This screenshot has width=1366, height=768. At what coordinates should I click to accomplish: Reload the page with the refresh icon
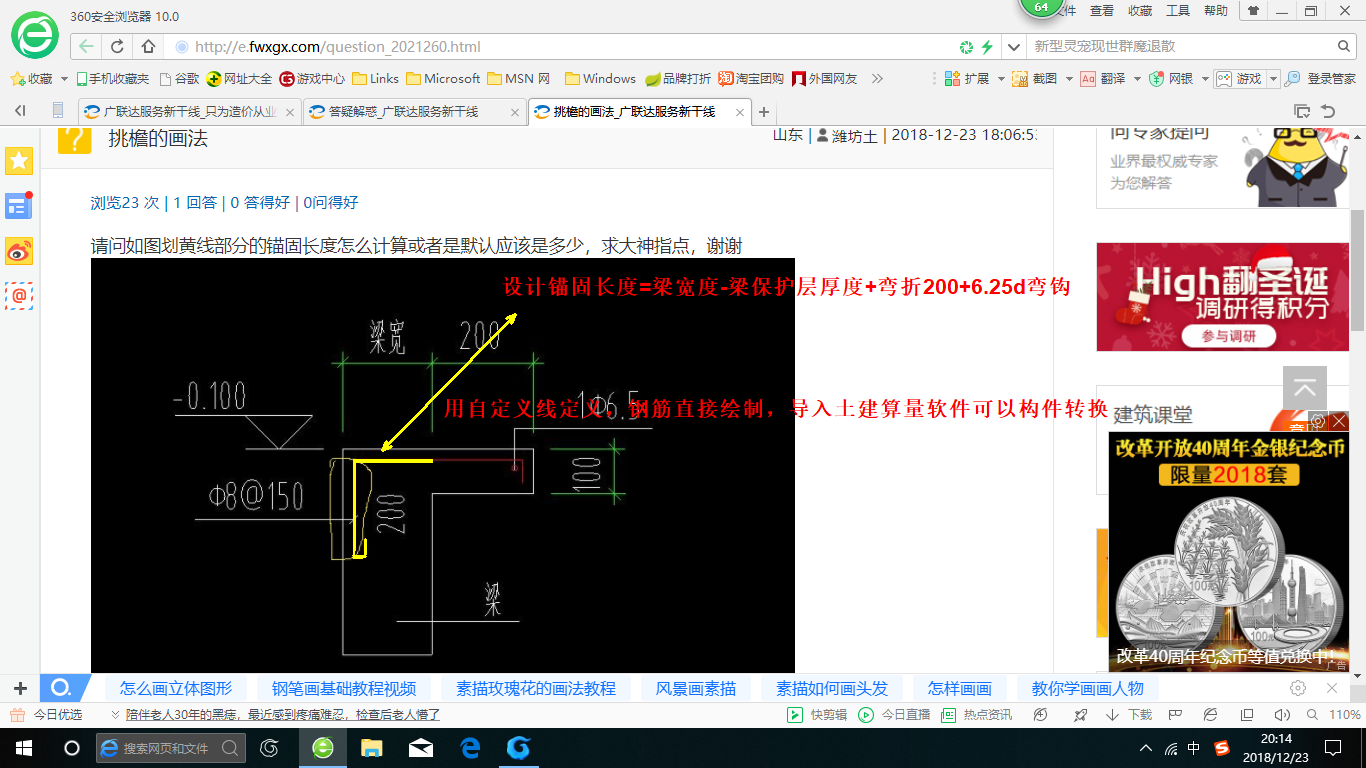(117, 47)
